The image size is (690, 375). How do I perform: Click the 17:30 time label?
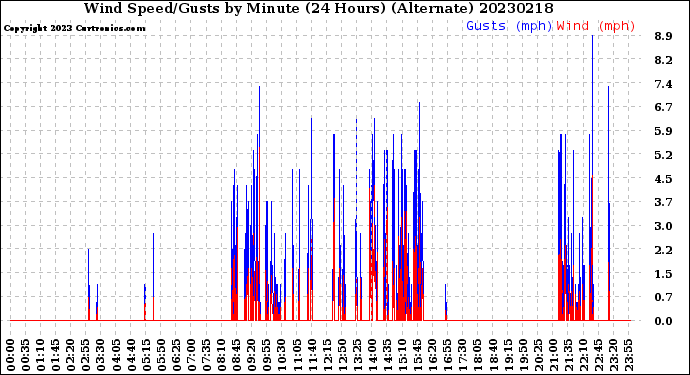[x=462, y=355]
